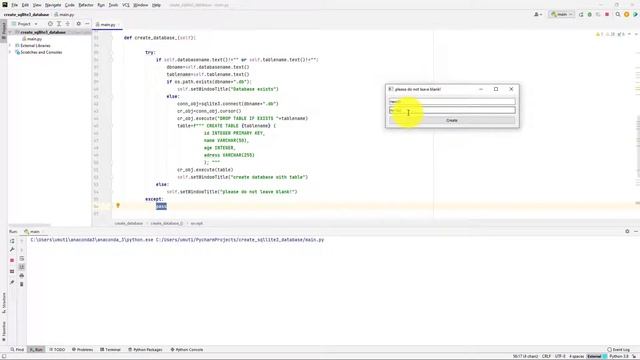Open the Python Console tab
Viewport: 640px width, 360px height.
pyautogui.click(x=187, y=350)
